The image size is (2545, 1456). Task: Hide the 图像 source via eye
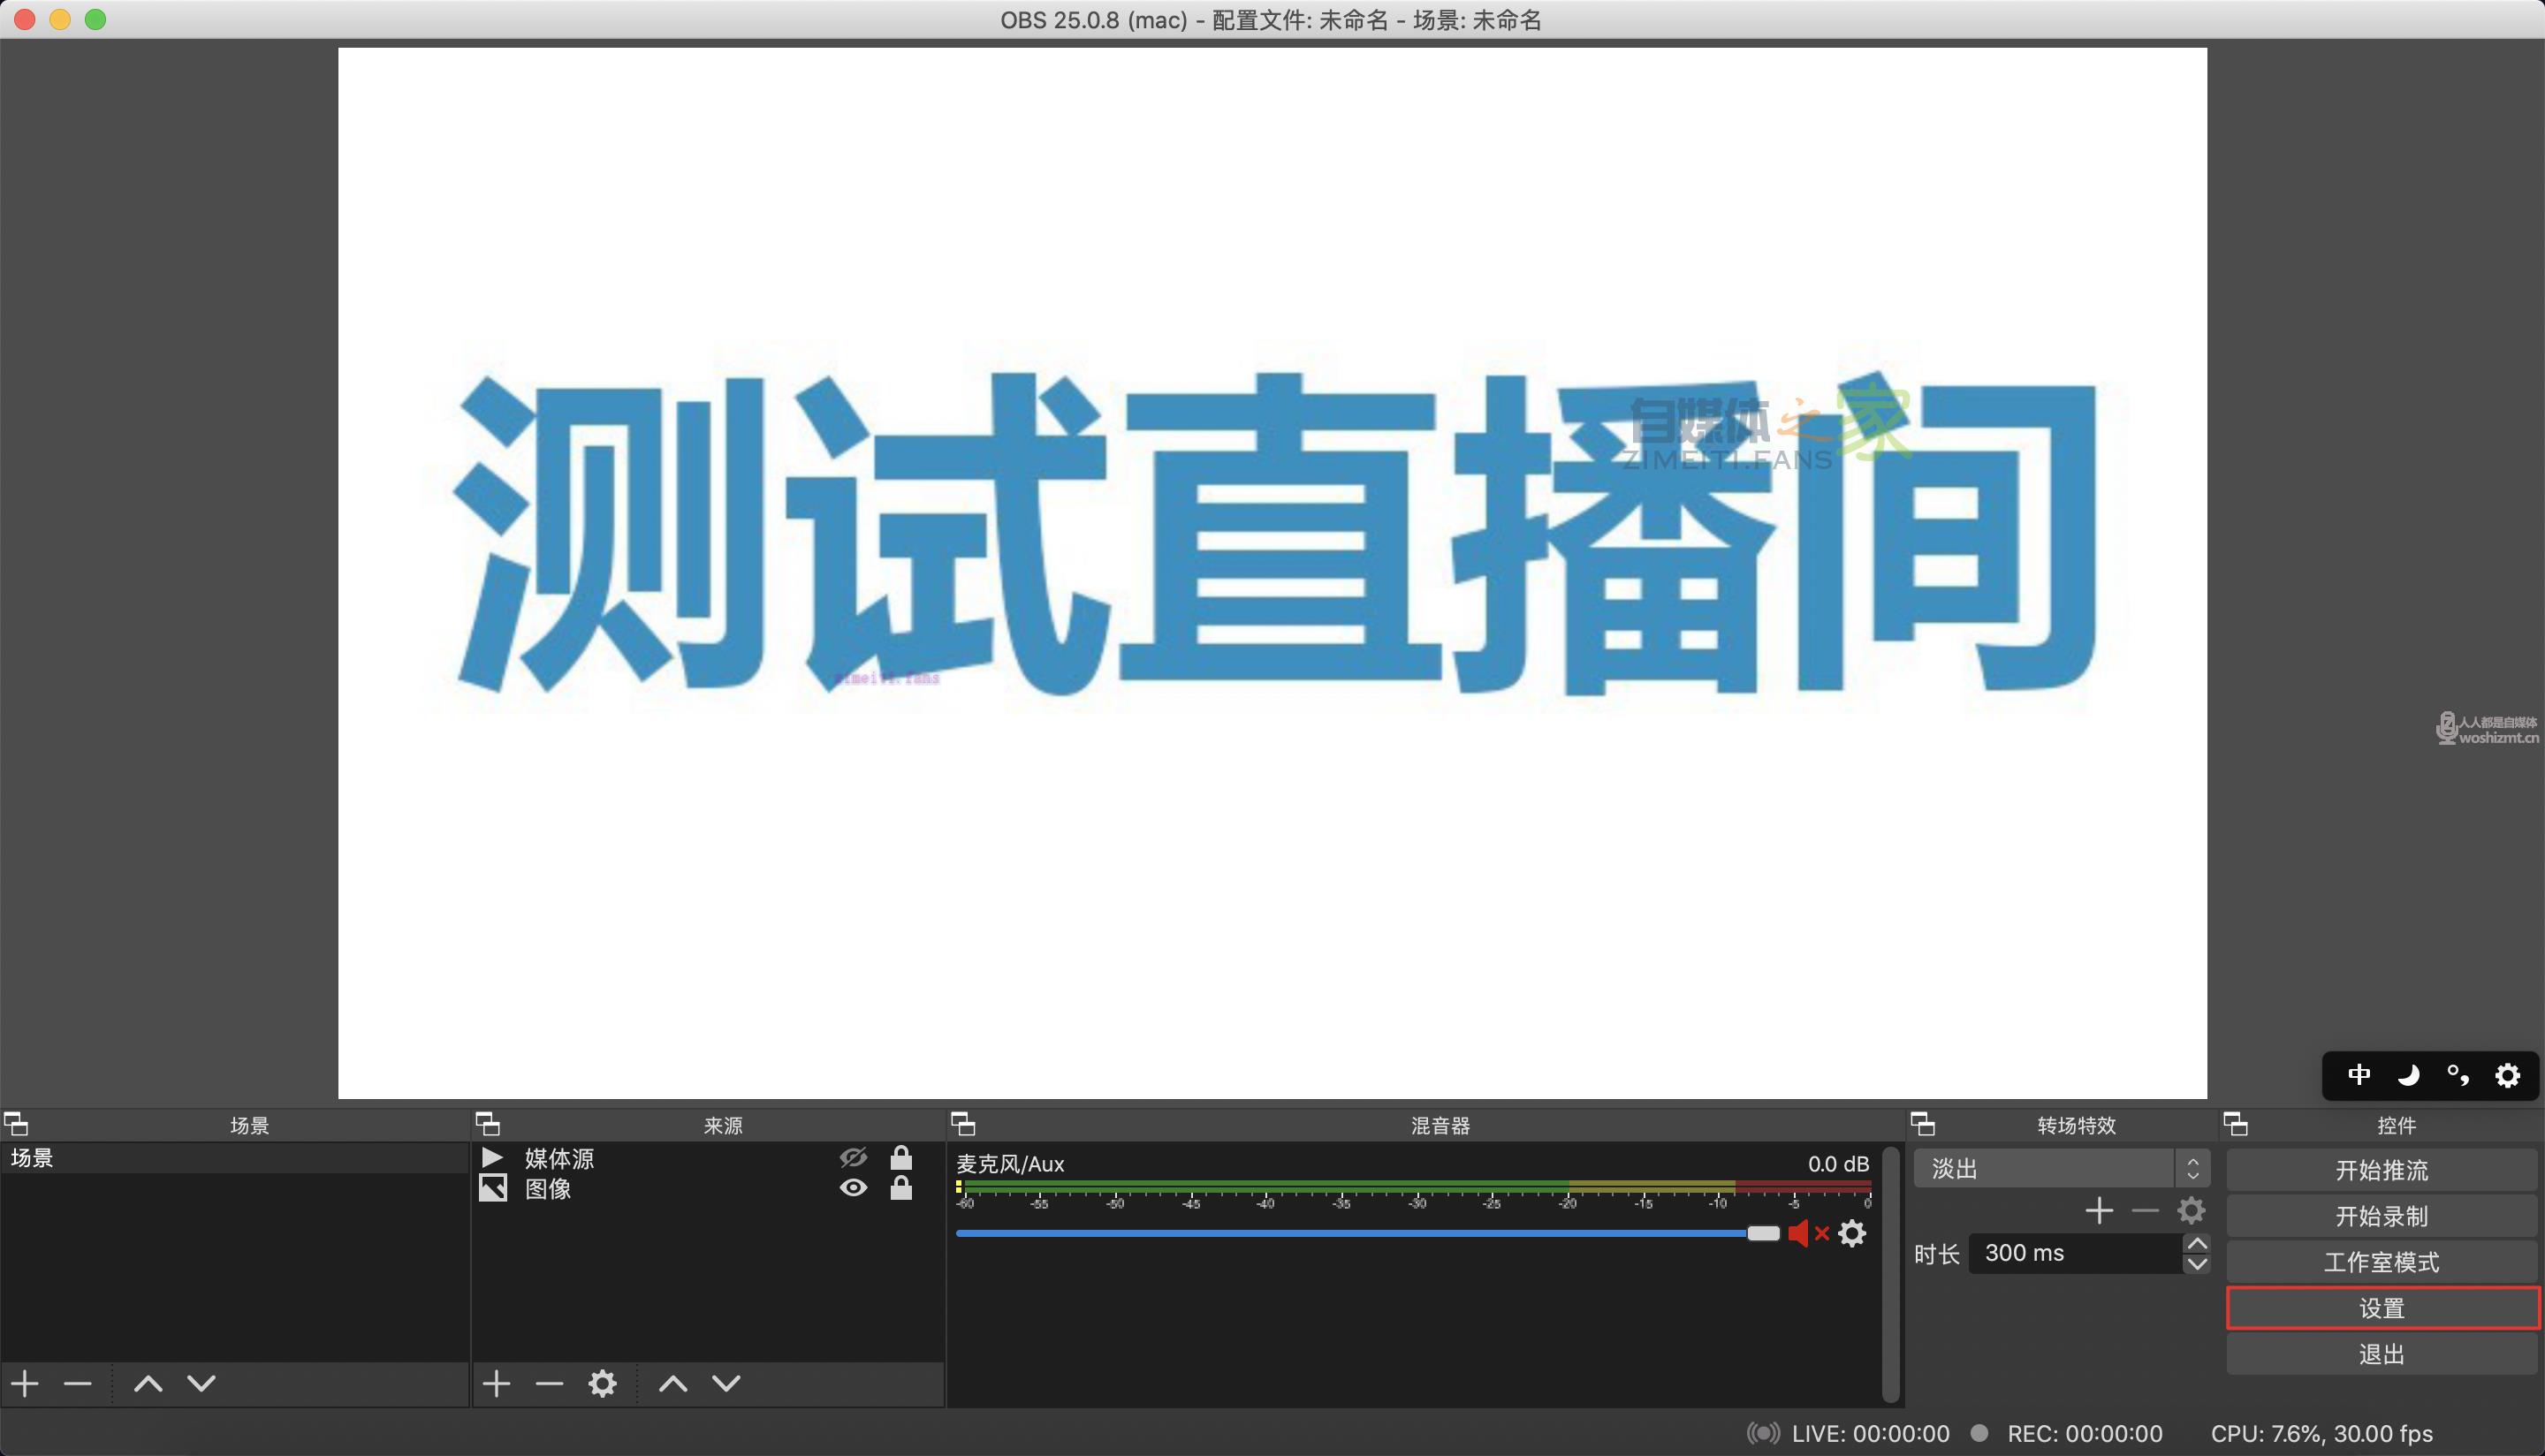tap(853, 1188)
